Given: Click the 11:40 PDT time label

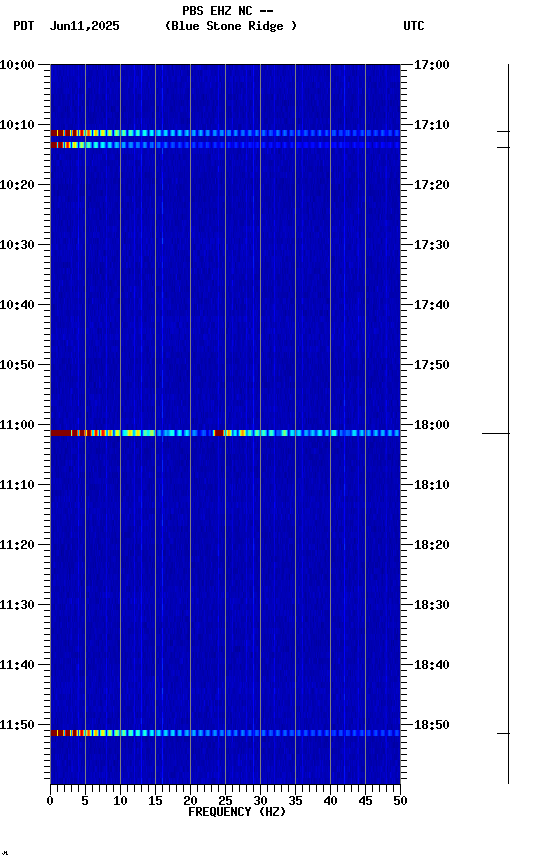Looking at the screenshot, I should point(17,665).
